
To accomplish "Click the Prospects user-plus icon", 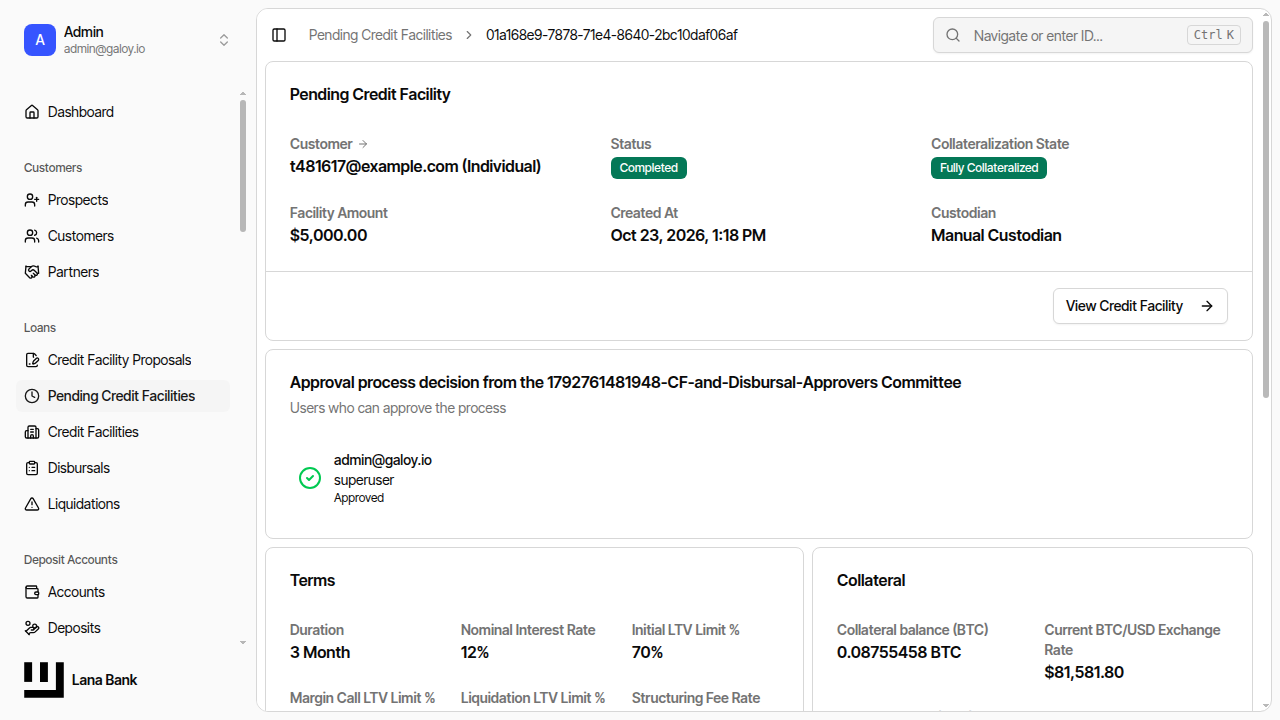I will click(x=32, y=200).
